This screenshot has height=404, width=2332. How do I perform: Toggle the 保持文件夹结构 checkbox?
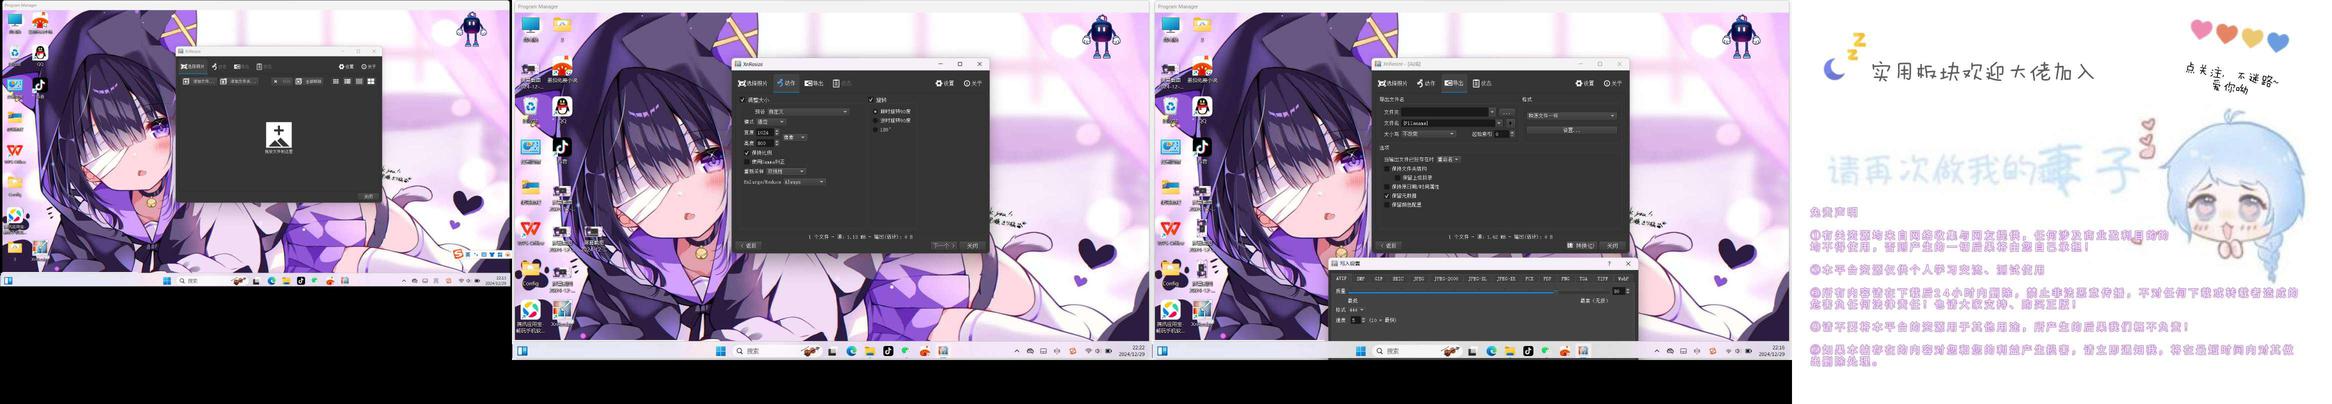click(1386, 169)
